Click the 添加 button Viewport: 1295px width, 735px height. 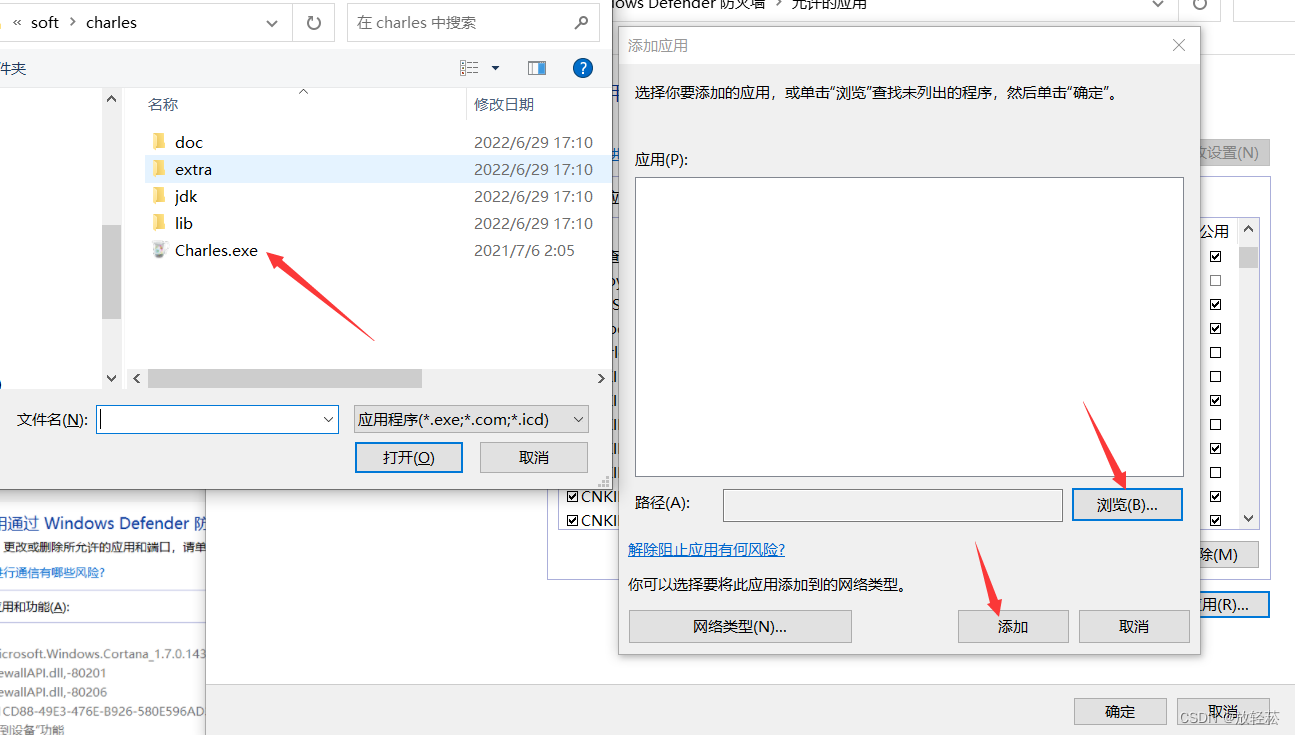click(x=1013, y=627)
